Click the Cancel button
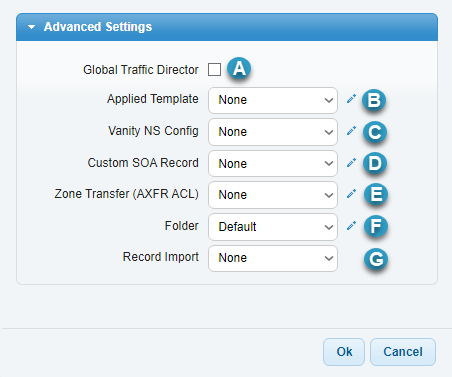452x377 pixels. (x=403, y=352)
